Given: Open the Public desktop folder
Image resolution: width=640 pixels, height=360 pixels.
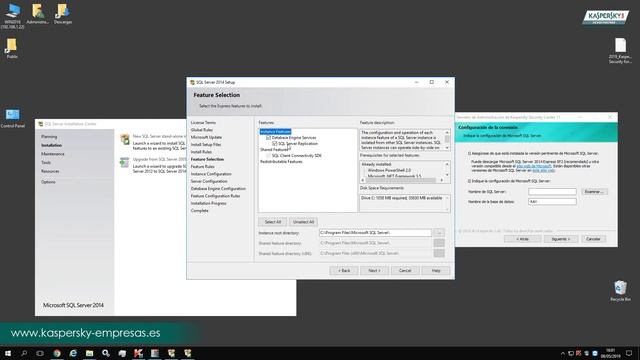Looking at the screenshot, I should coord(12,48).
